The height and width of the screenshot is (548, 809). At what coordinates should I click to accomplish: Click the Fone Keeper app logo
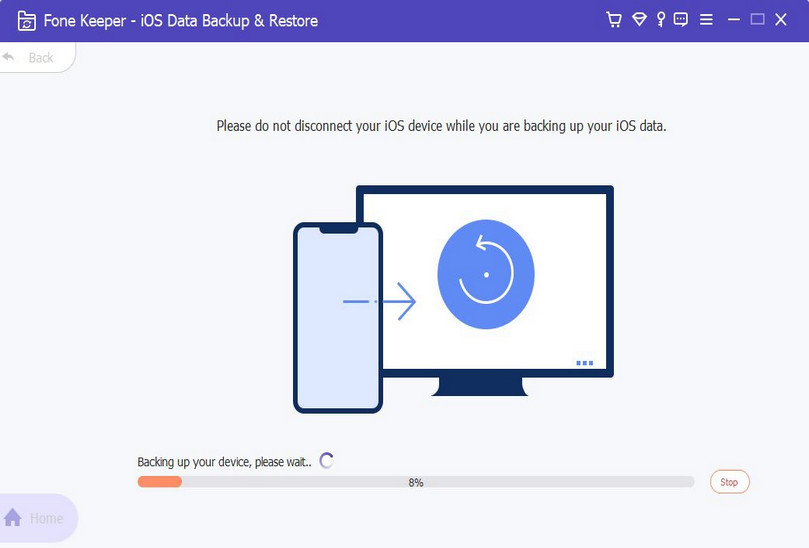click(x=27, y=19)
